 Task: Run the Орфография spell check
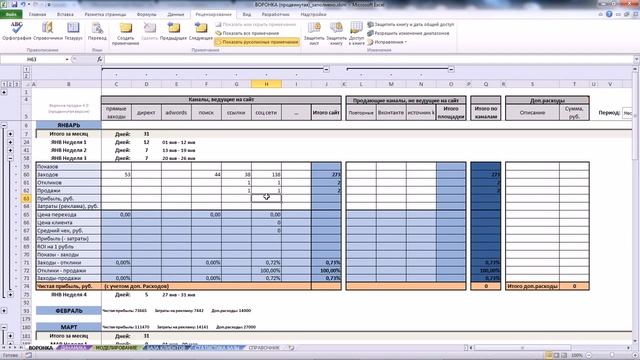click(x=17, y=31)
